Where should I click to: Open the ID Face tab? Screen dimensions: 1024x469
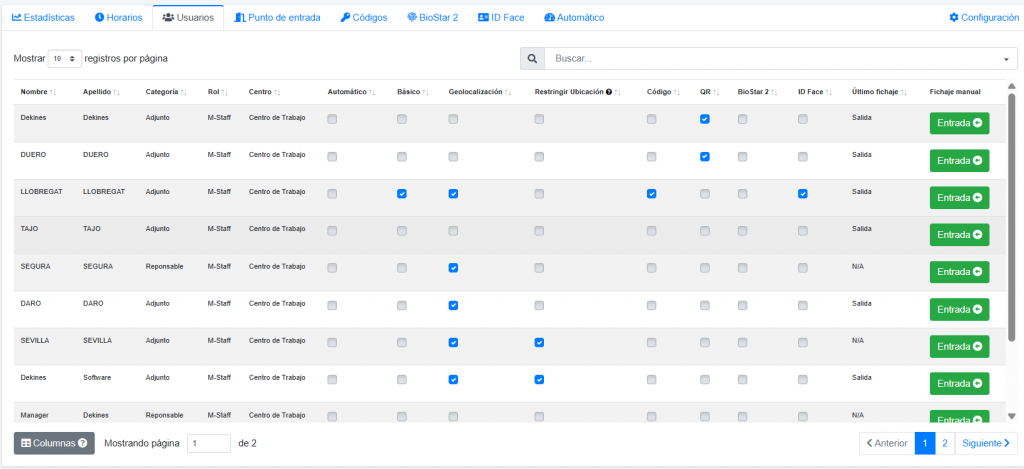coord(501,18)
